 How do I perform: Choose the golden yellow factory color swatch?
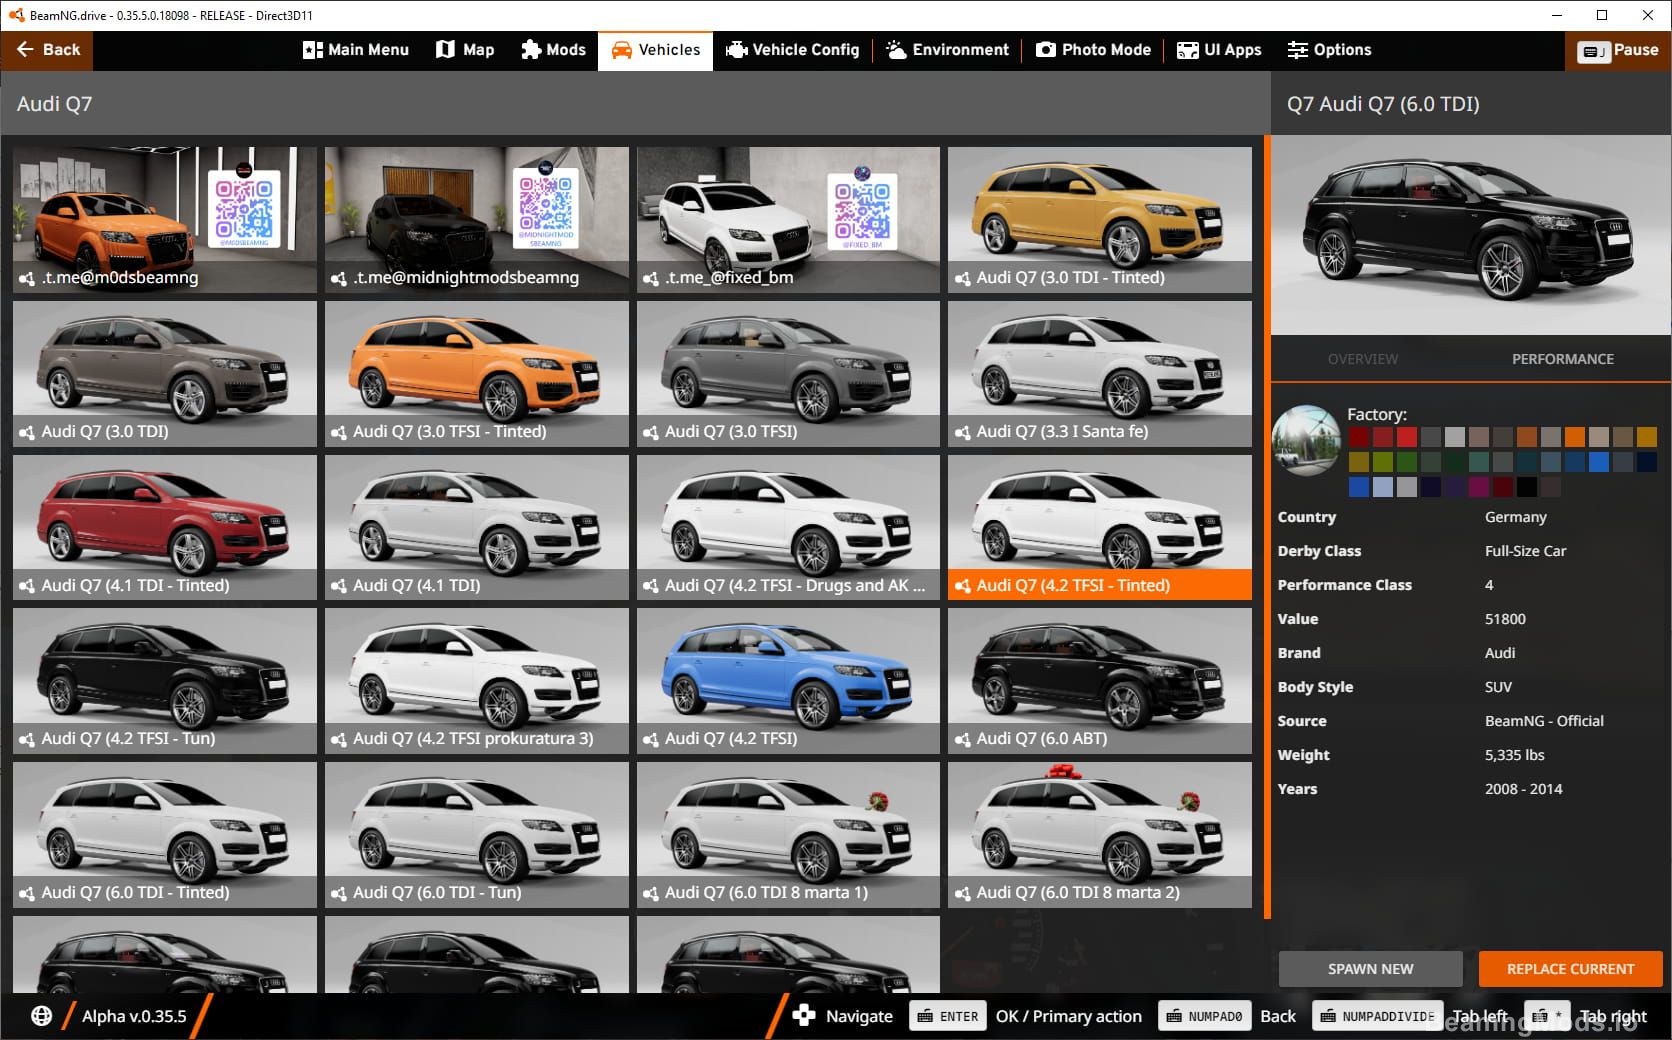click(x=1647, y=437)
